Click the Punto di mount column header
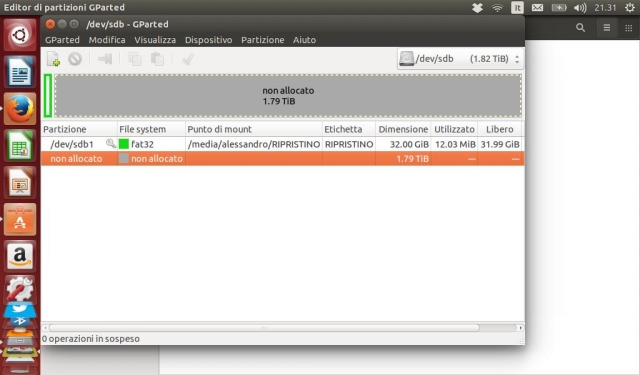This screenshot has width=640, height=375. [254, 129]
